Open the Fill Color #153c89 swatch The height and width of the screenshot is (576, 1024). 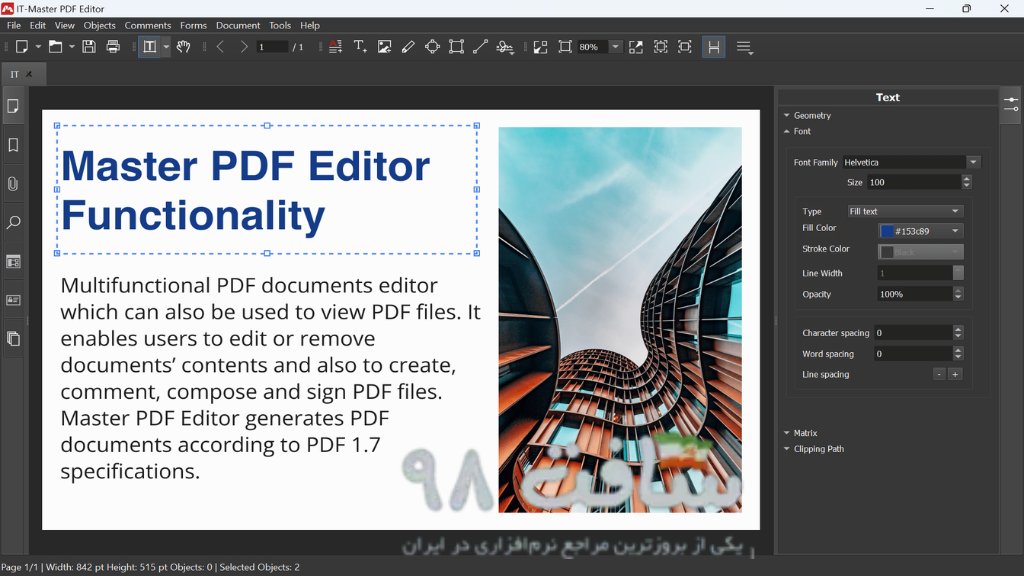click(921, 231)
